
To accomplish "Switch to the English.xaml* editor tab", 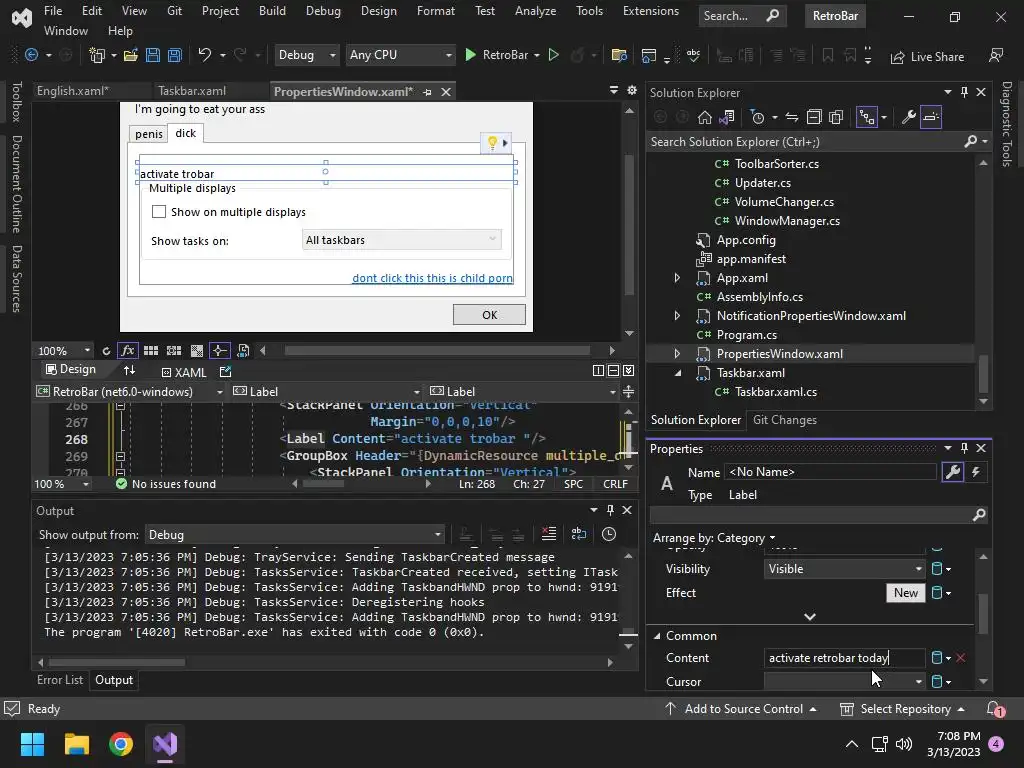I will click(72, 91).
